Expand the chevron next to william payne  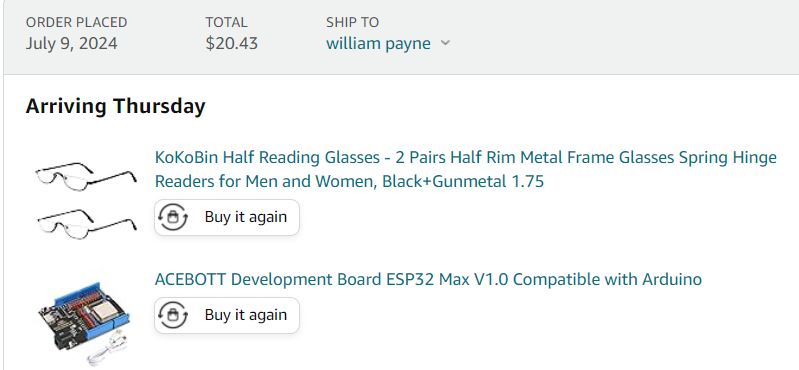click(445, 43)
